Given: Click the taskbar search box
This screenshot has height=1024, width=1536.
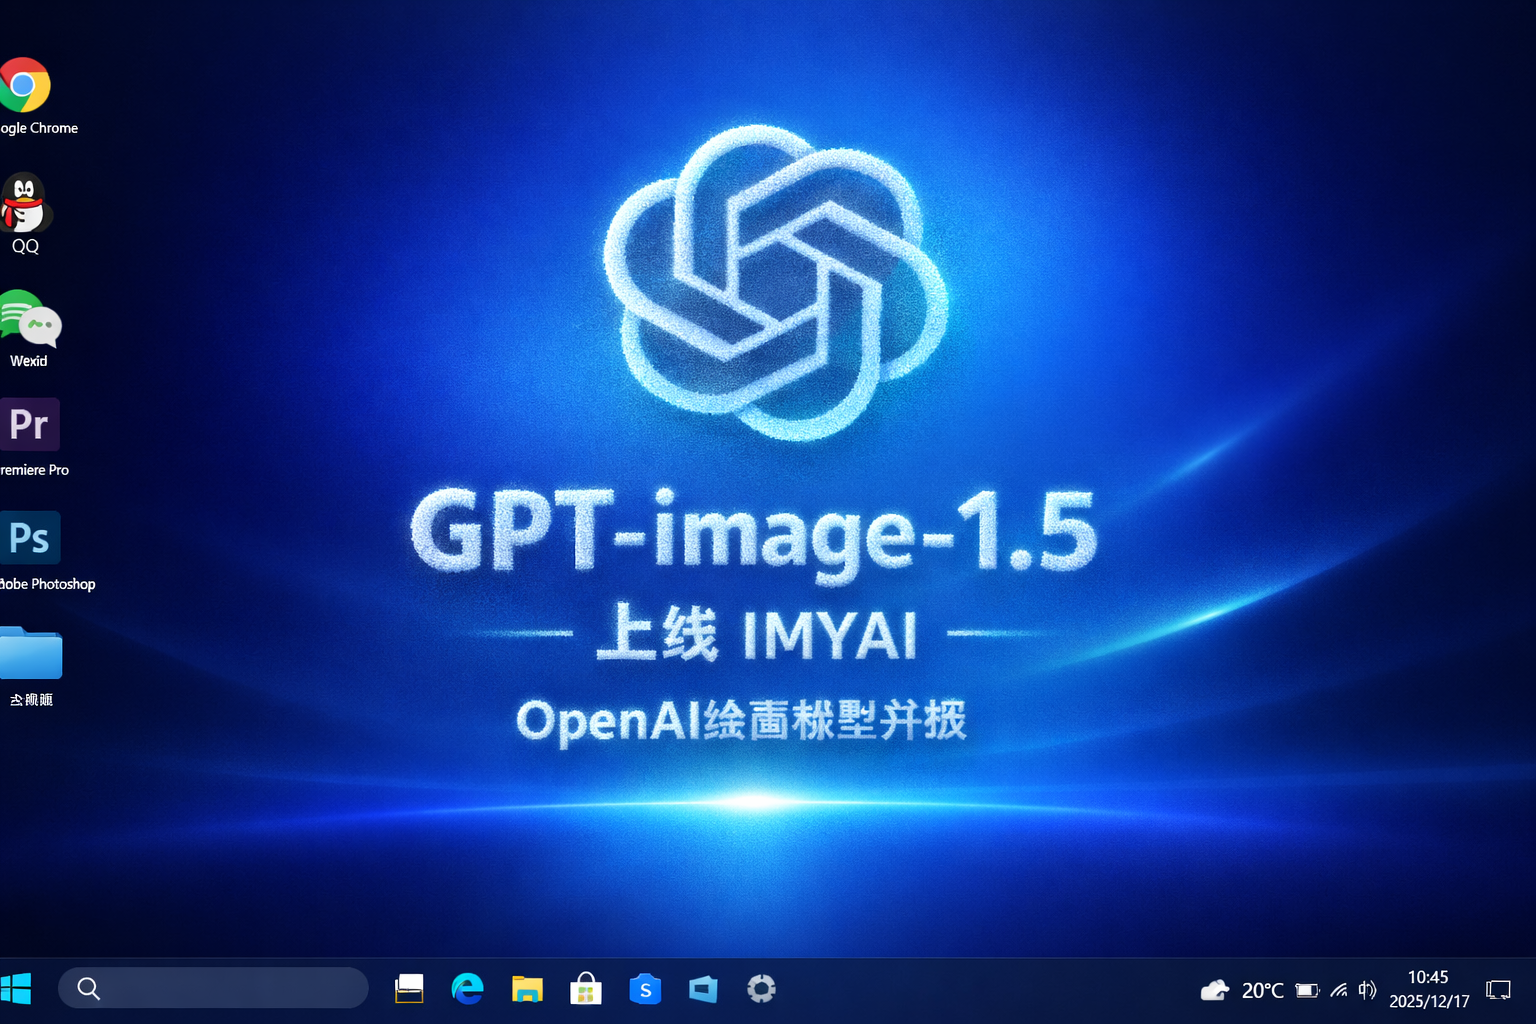Looking at the screenshot, I should tap(213, 988).
